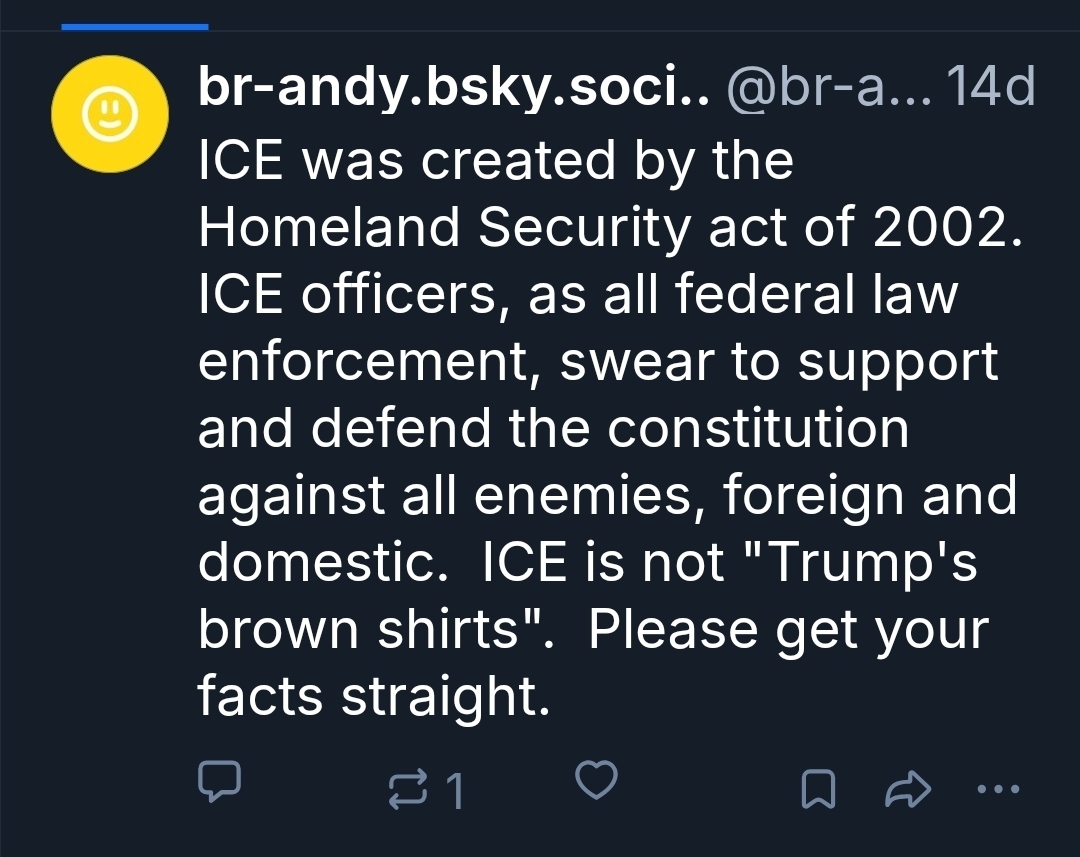Reply to br-andy's post
1080x857 pixels.
219,783
